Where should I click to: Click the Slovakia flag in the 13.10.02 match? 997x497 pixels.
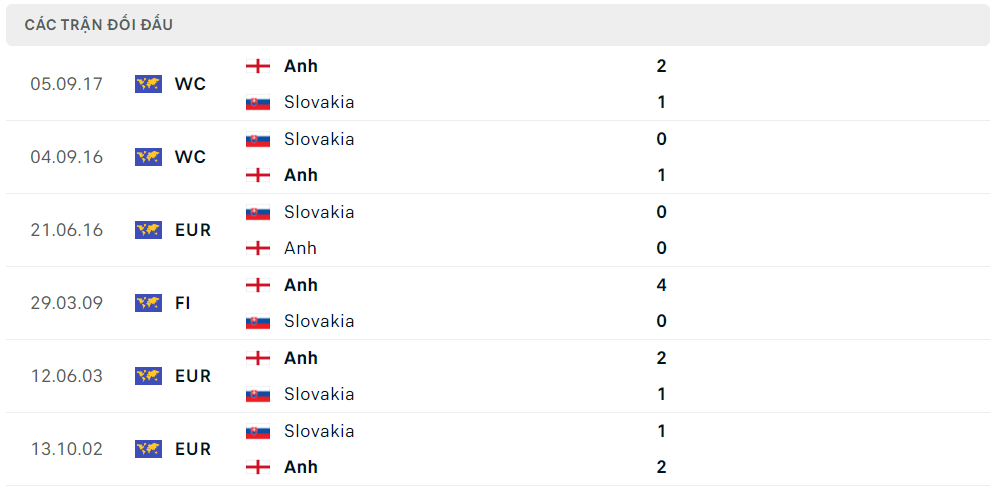(x=258, y=431)
